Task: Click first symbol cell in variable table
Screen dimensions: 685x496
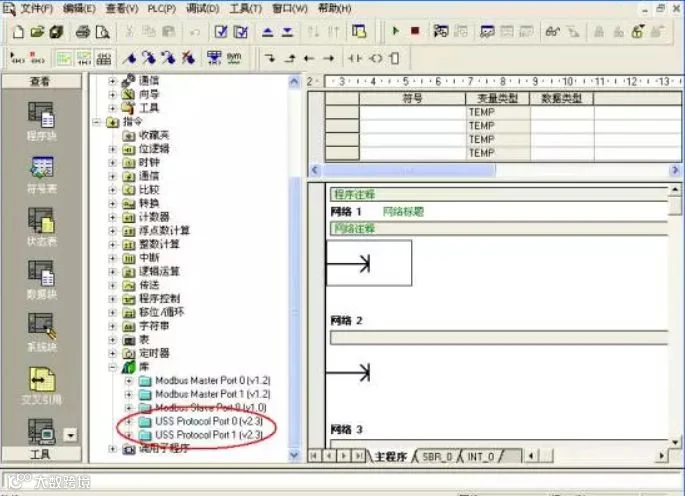Action: click(x=412, y=112)
